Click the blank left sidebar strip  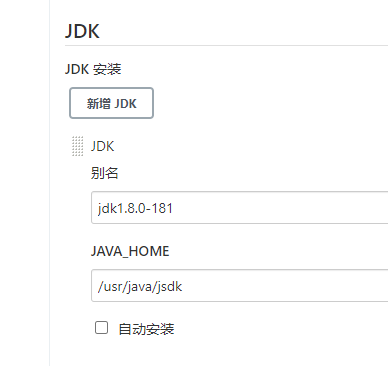click(25, 183)
